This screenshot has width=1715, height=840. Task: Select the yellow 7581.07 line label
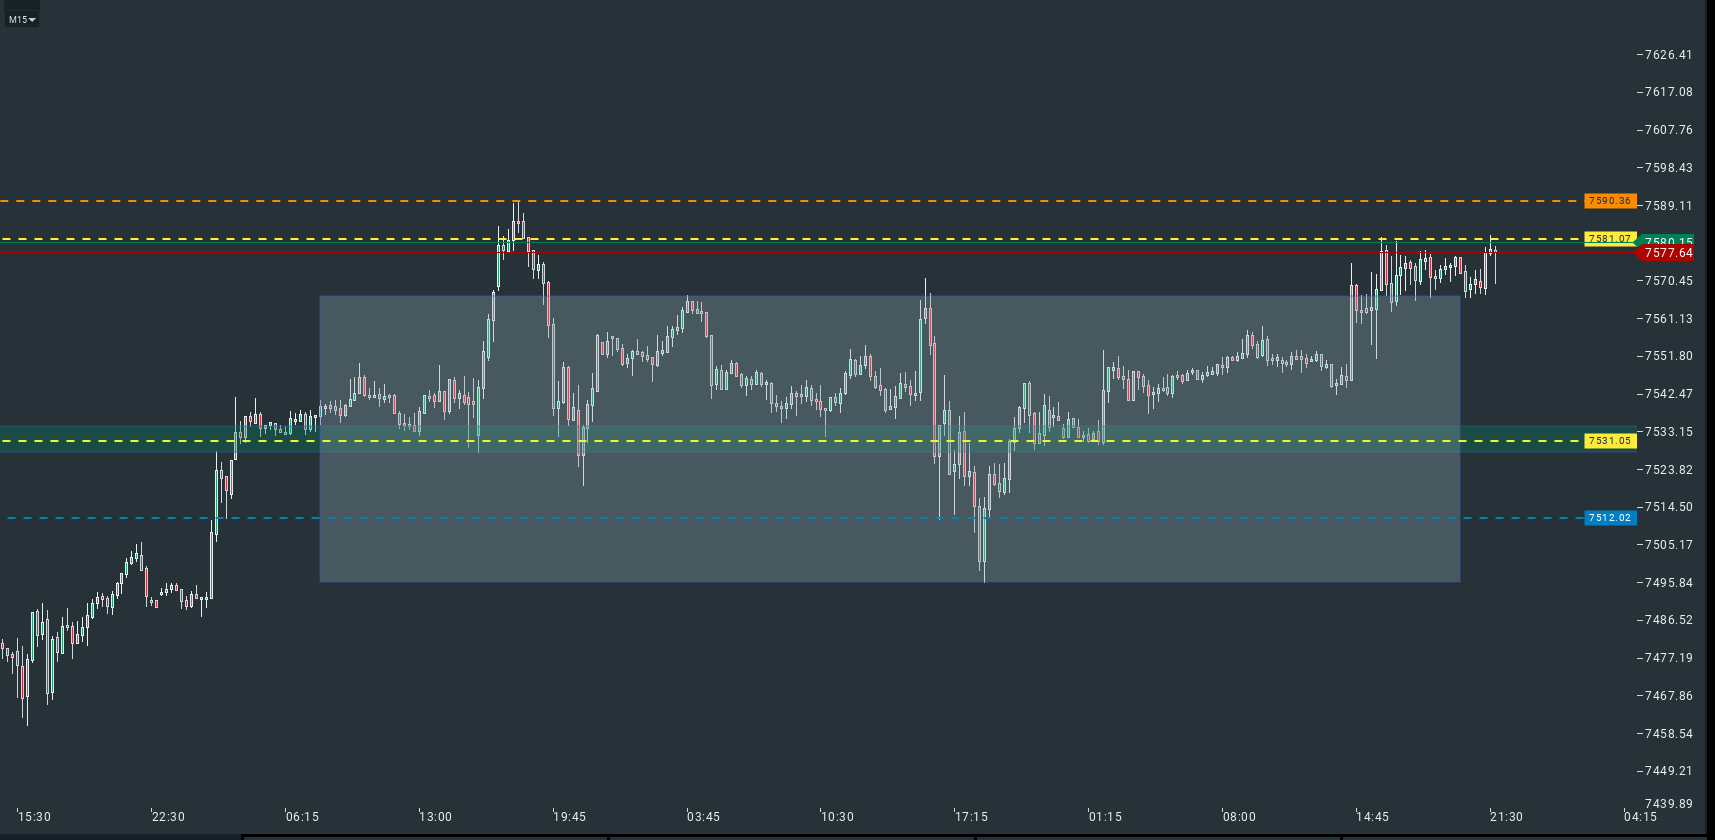tap(1609, 239)
